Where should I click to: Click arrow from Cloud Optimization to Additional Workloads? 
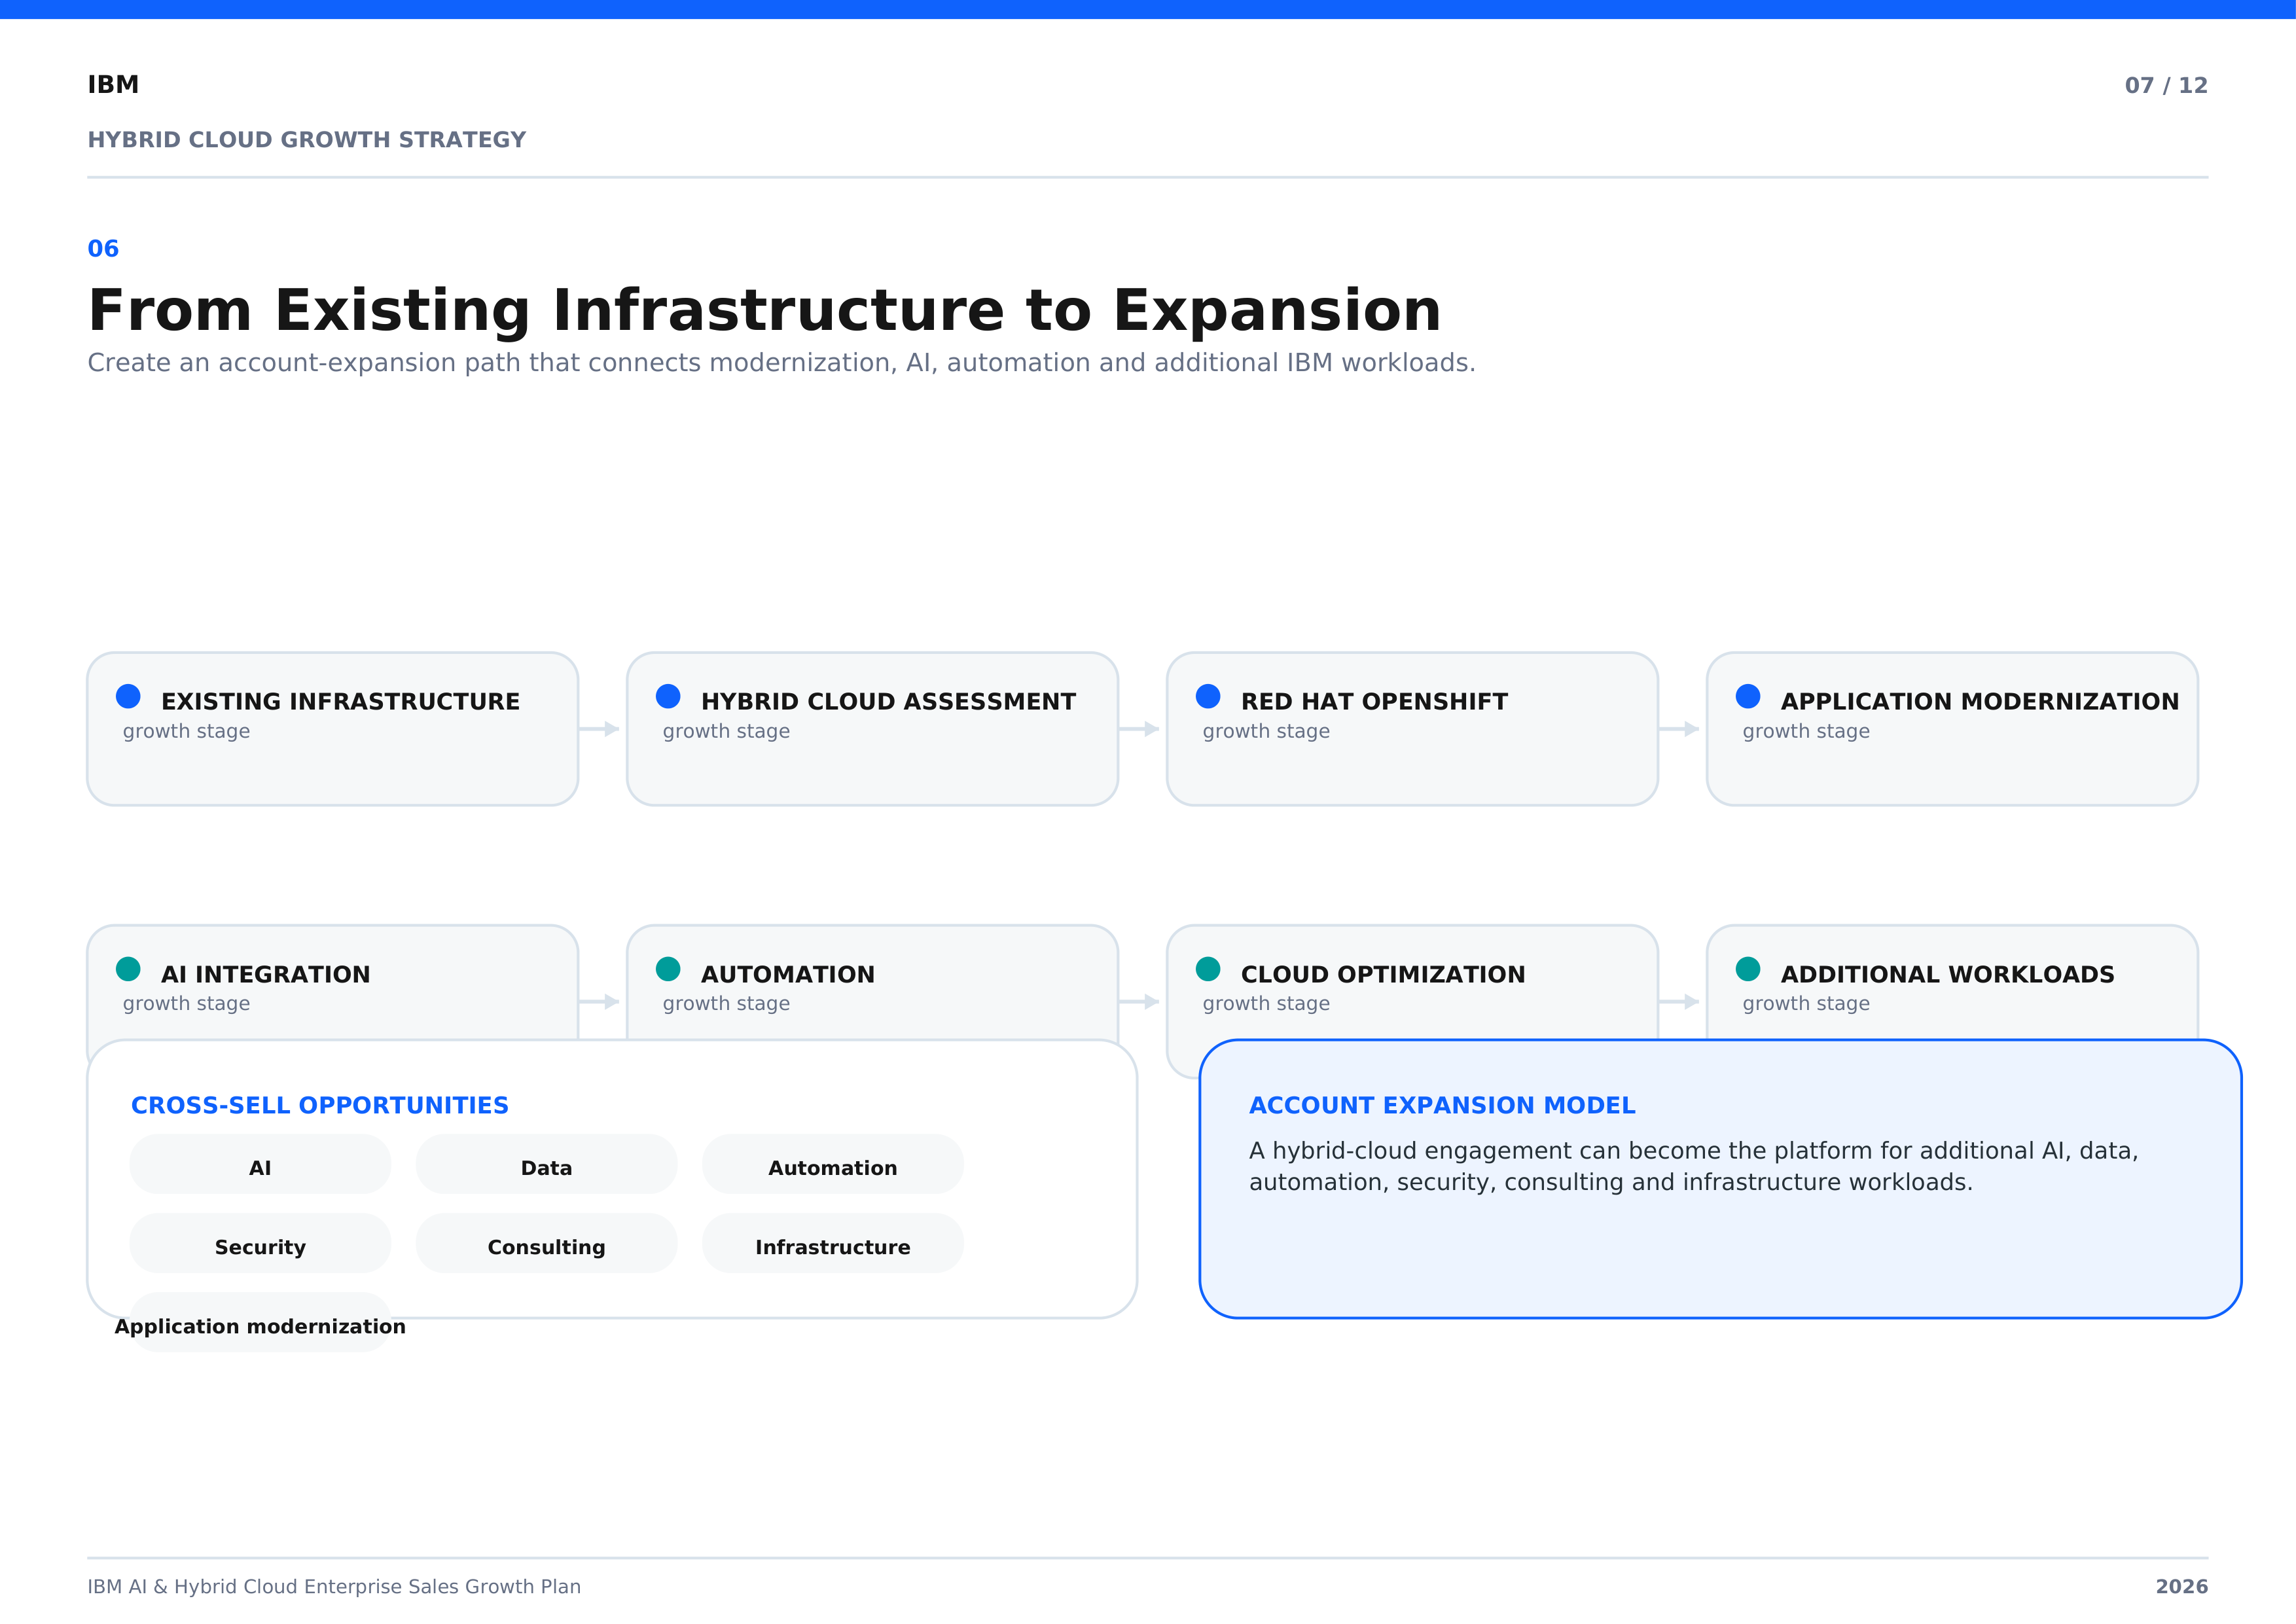click(1680, 1001)
